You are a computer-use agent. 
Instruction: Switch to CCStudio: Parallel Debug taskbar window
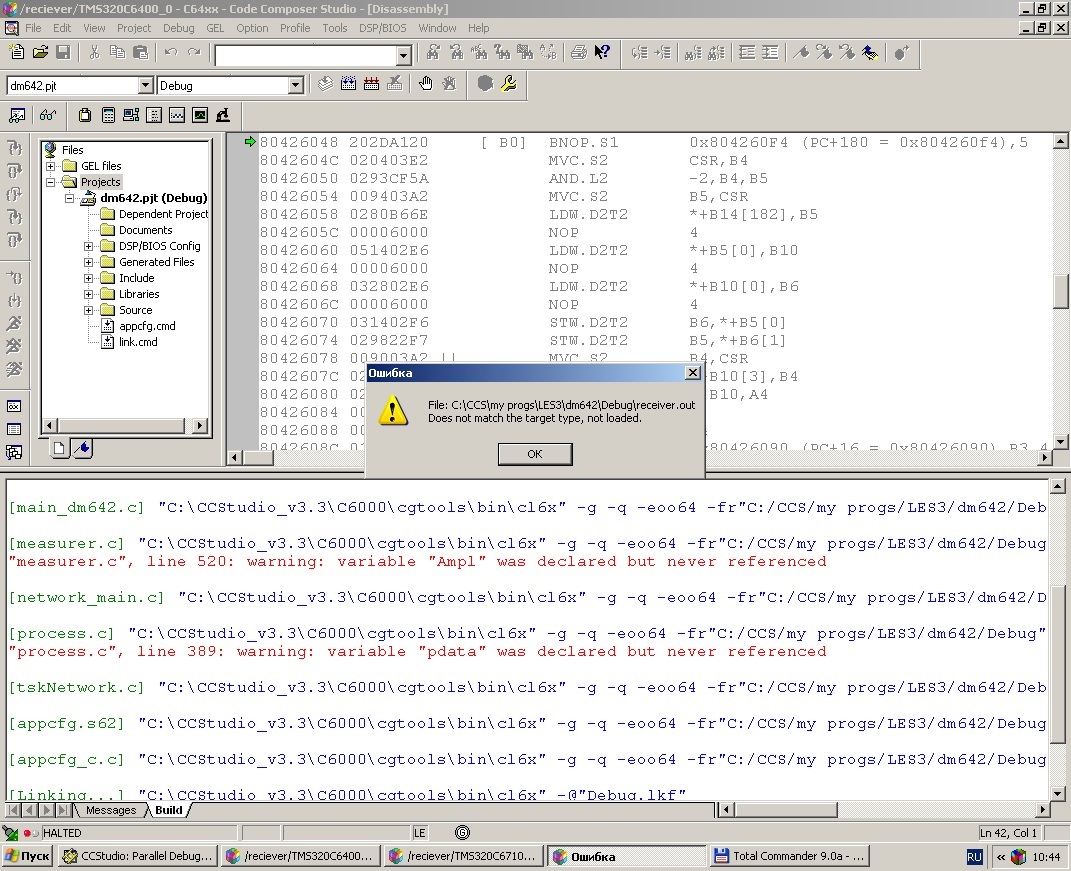pyautogui.click(x=137, y=856)
